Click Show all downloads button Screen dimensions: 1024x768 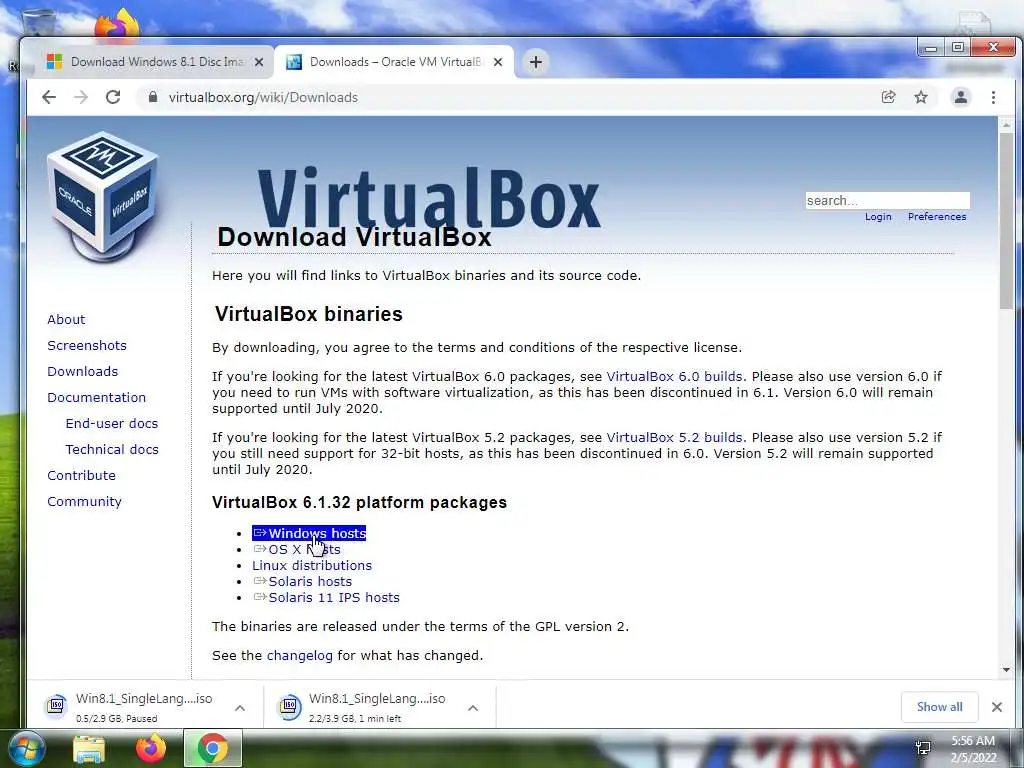[x=939, y=707]
